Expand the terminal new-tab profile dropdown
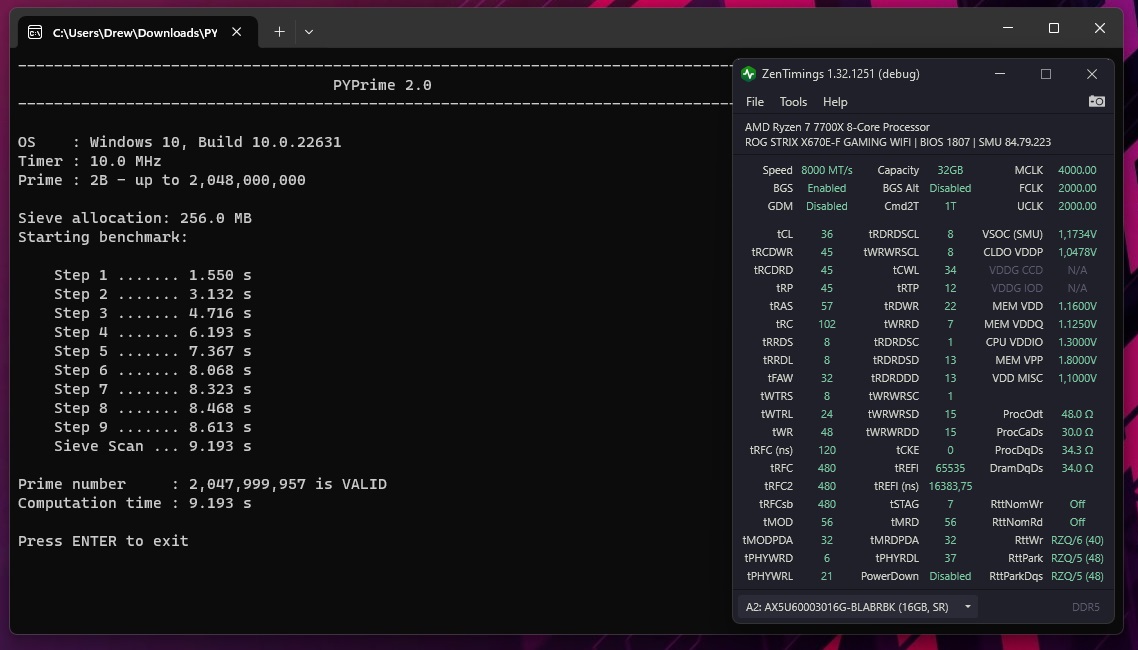Image resolution: width=1138 pixels, height=650 pixels. point(309,32)
